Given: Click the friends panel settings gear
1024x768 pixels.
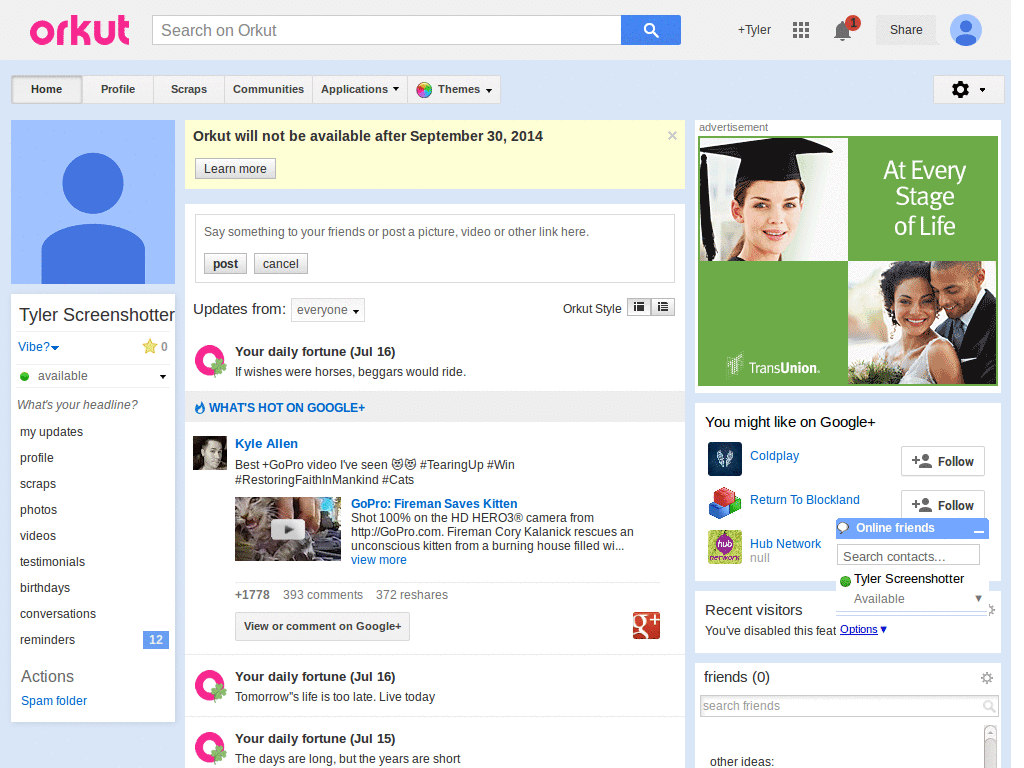Looking at the screenshot, I should (x=986, y=678).
